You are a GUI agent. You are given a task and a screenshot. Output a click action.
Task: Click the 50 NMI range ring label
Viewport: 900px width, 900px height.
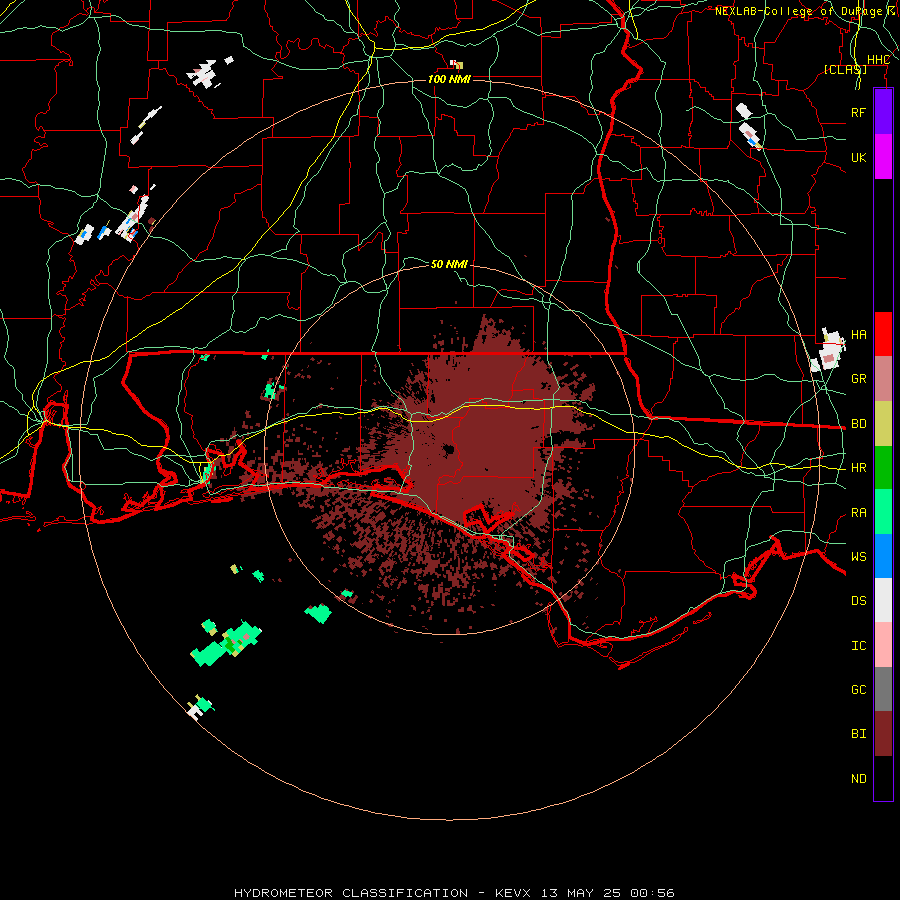point(449,264)
